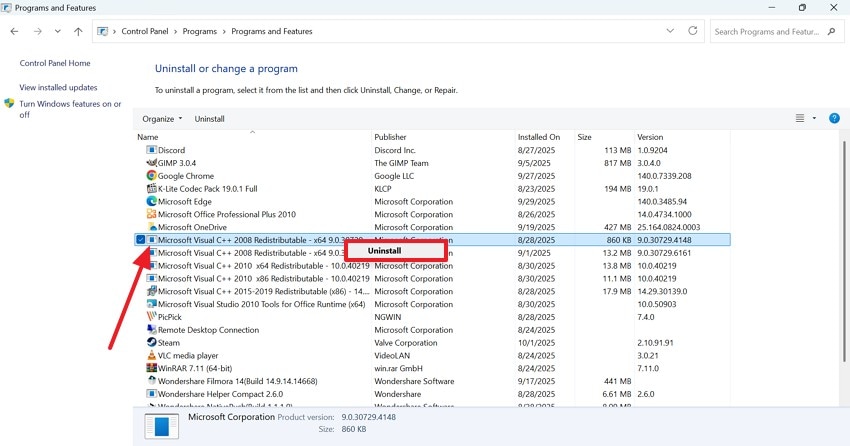Click the Steam program icon

(x=152, y=342)
